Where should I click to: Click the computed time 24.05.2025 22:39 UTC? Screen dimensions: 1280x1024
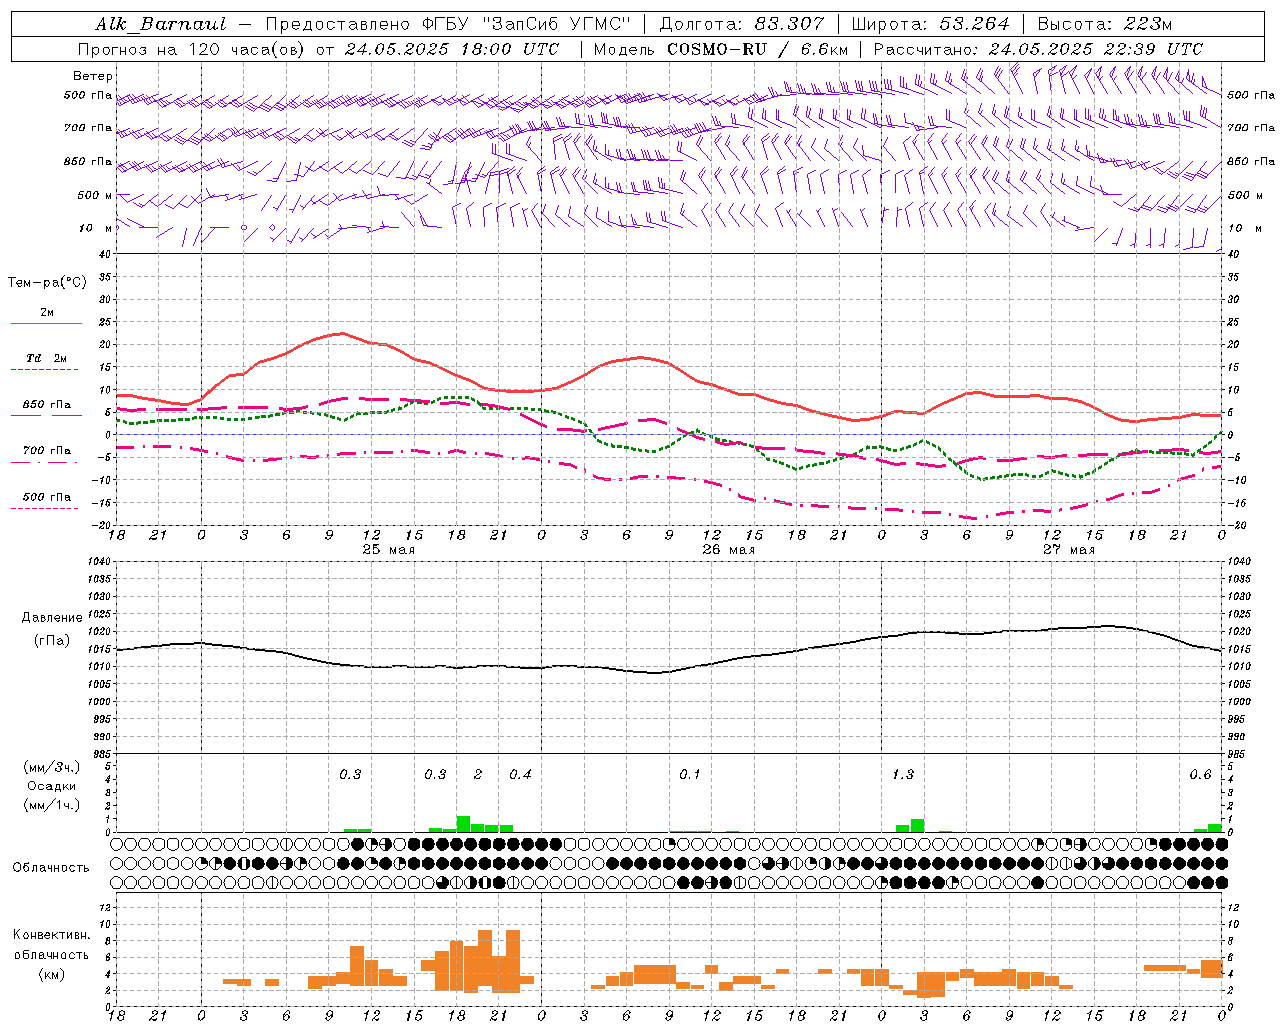click(x=1095, y=49)
